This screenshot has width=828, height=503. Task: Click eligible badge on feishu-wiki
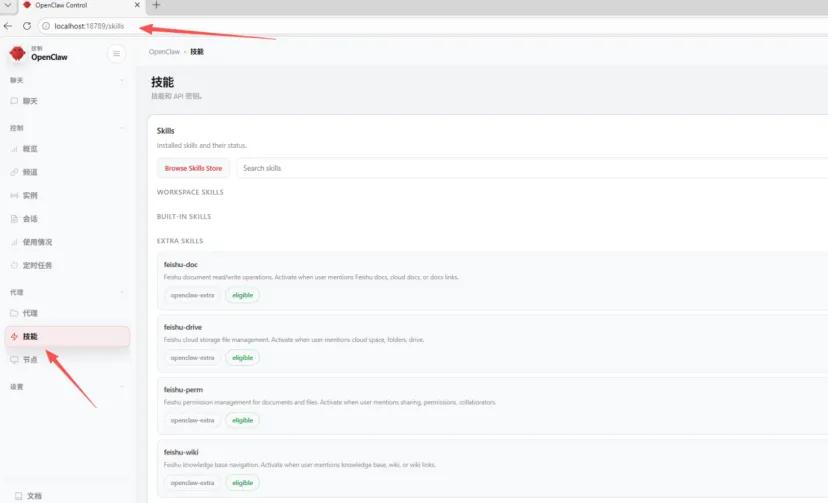point(242,483)
